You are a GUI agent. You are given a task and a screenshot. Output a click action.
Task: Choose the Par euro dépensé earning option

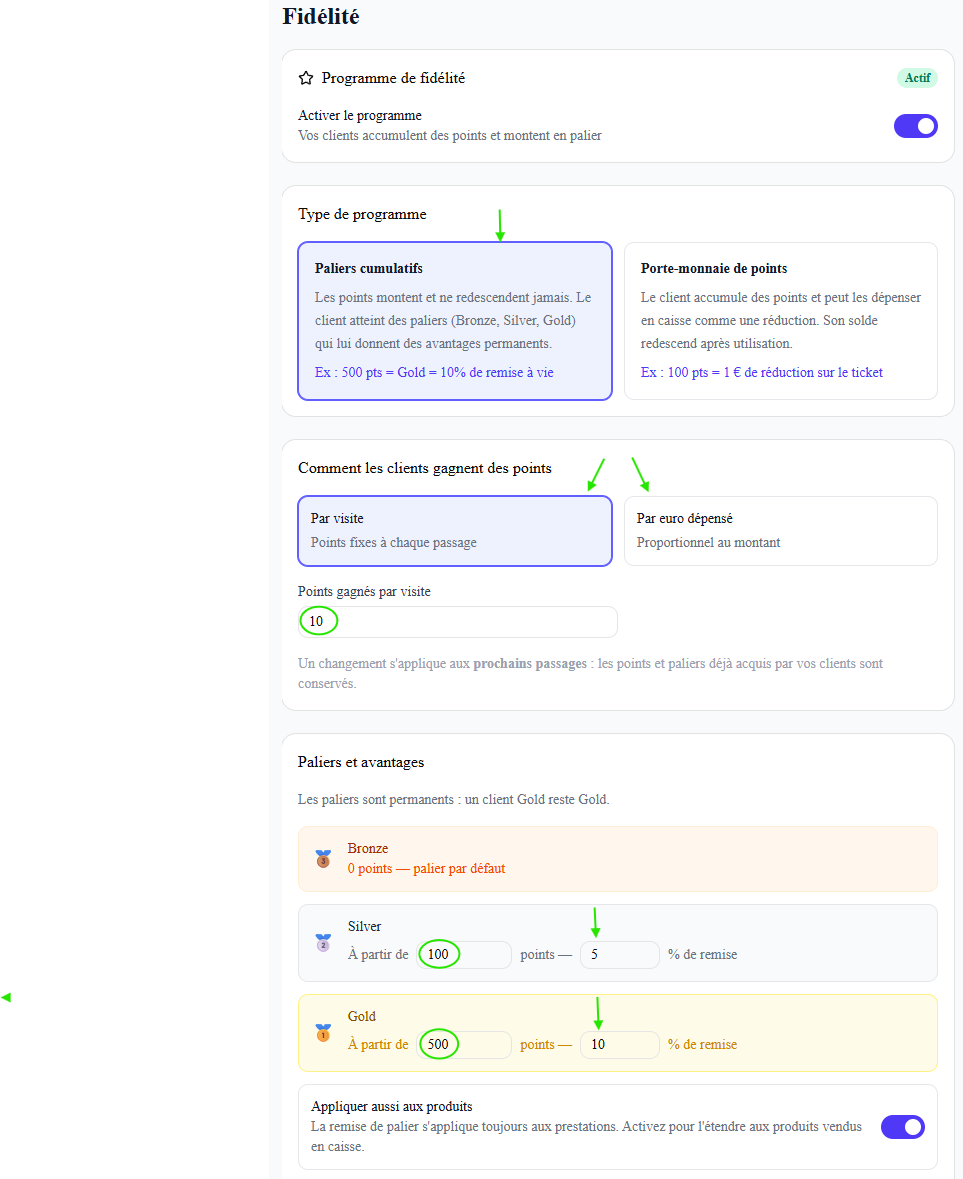tap(780, 531)
